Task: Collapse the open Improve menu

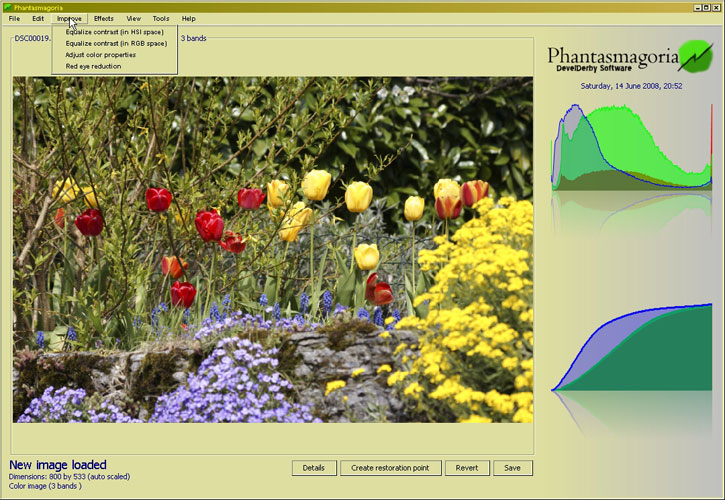Action: (69, 18)
